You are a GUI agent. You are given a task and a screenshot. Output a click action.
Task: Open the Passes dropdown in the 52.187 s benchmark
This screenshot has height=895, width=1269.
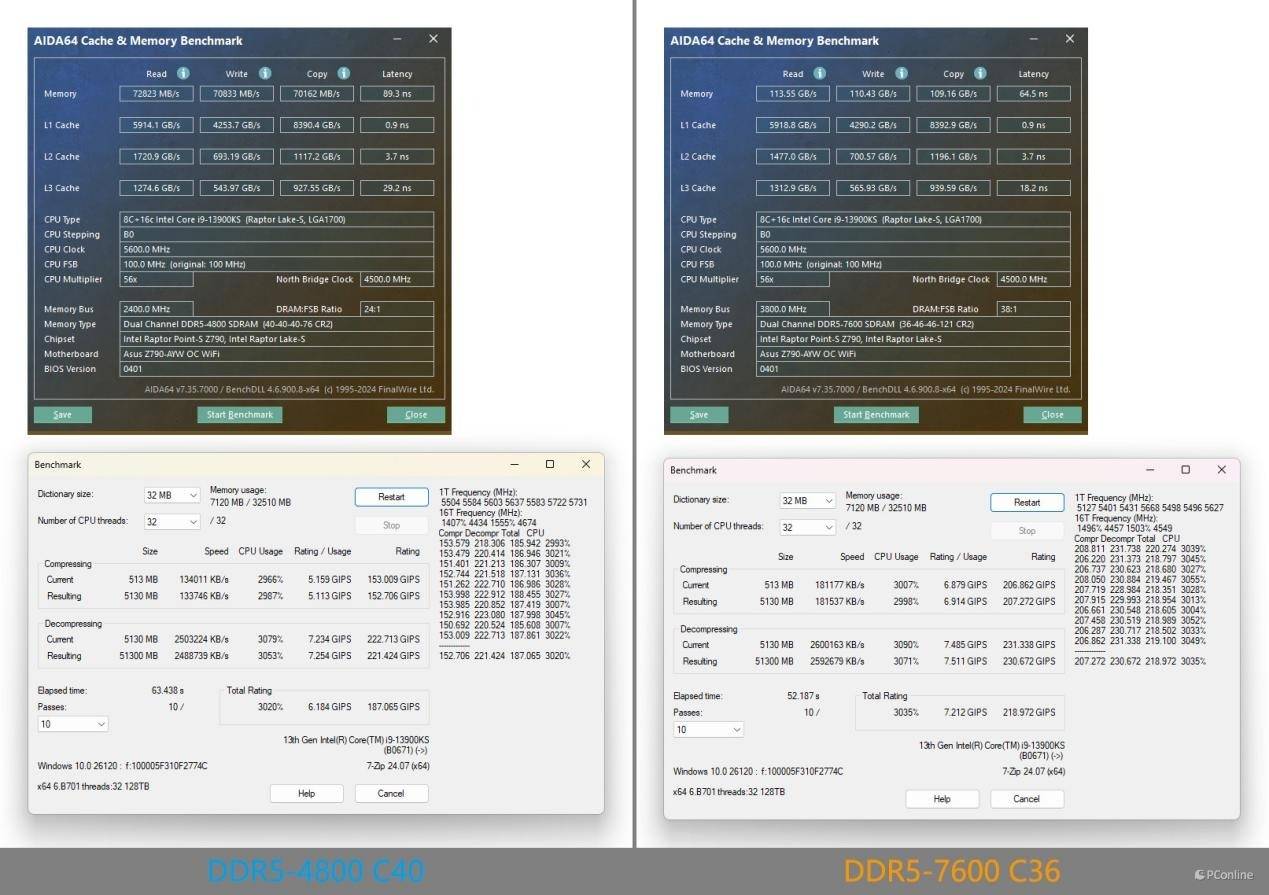(x=708, y=730)
